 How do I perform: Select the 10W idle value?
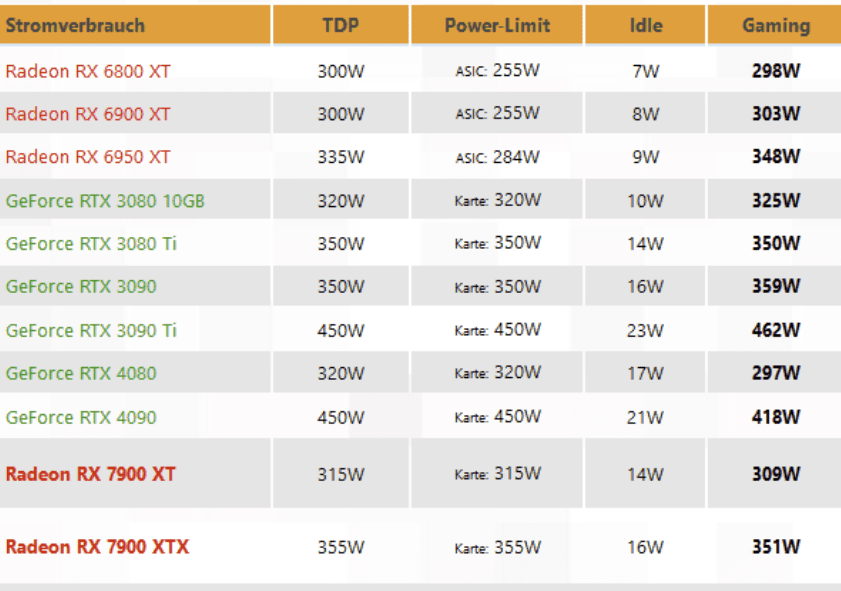pos(646,201)
